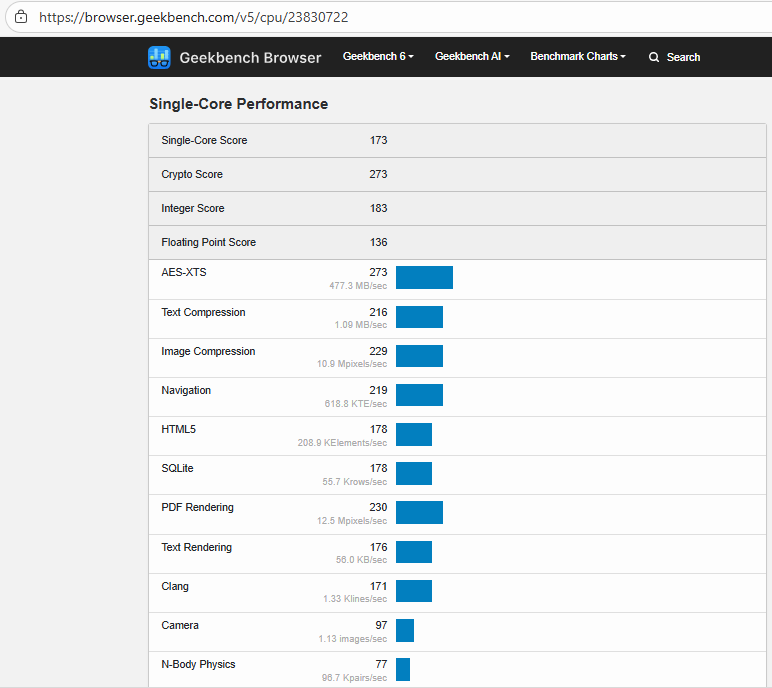The height and width of the screenshot is (688, 772).
Task: Click the Single-Core Score label
Action: [x=204, y=140]
